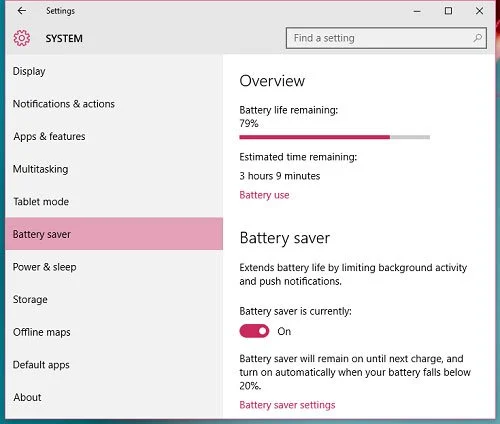
Task: Open Power & sleep settings
Action: (x=114, y=267)
